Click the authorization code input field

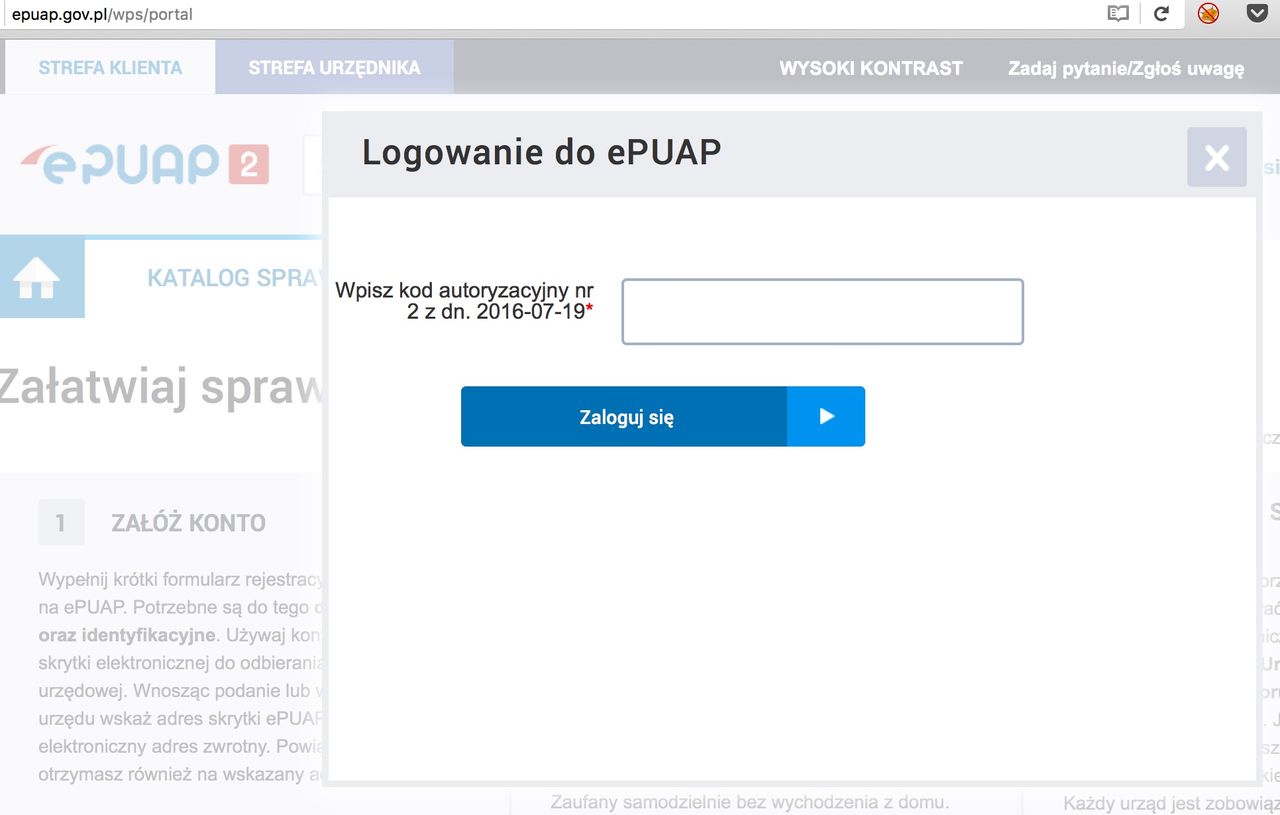pos(822,311)
